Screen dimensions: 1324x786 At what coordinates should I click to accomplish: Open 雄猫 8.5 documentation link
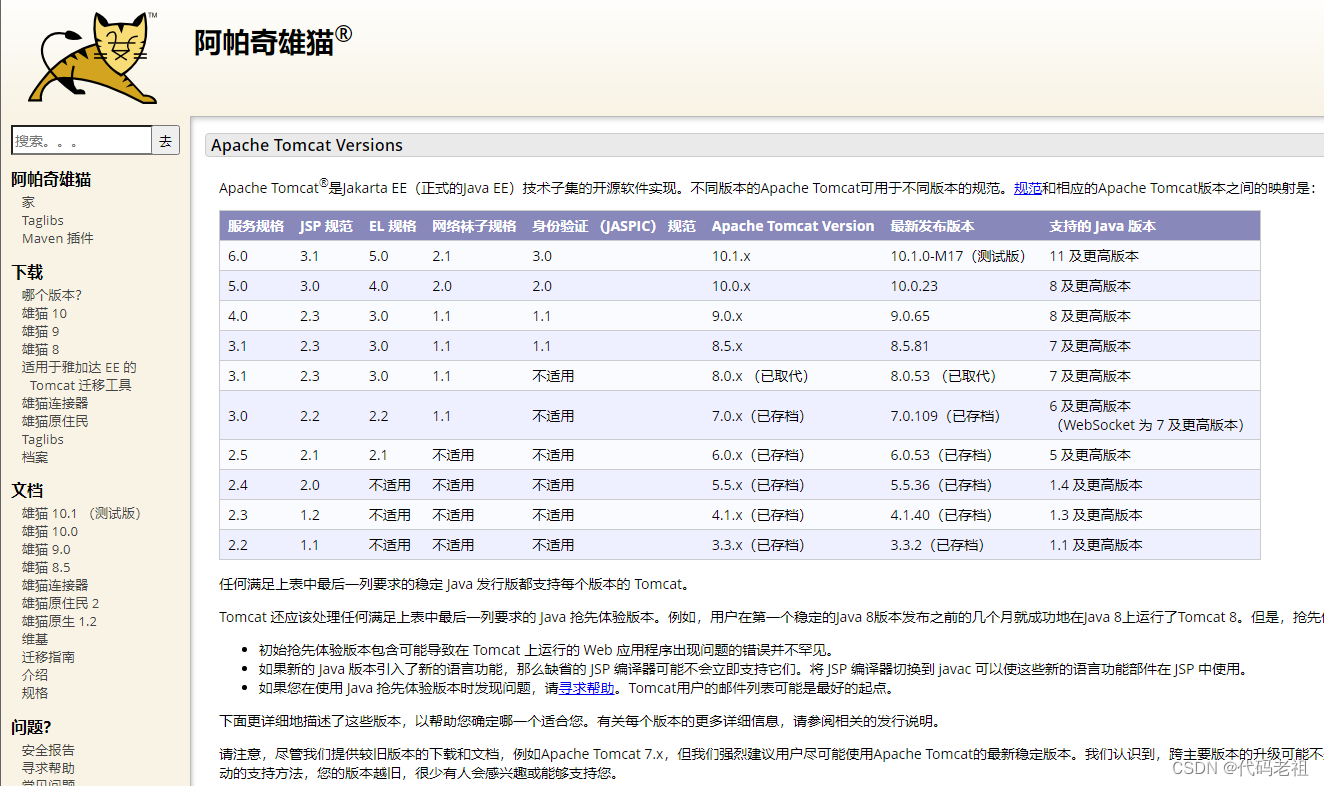pyautogui.click(x=47, y=567)
